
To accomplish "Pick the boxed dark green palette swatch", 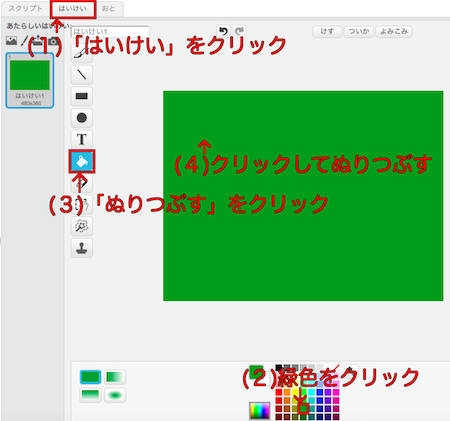I will click(303, 409).
